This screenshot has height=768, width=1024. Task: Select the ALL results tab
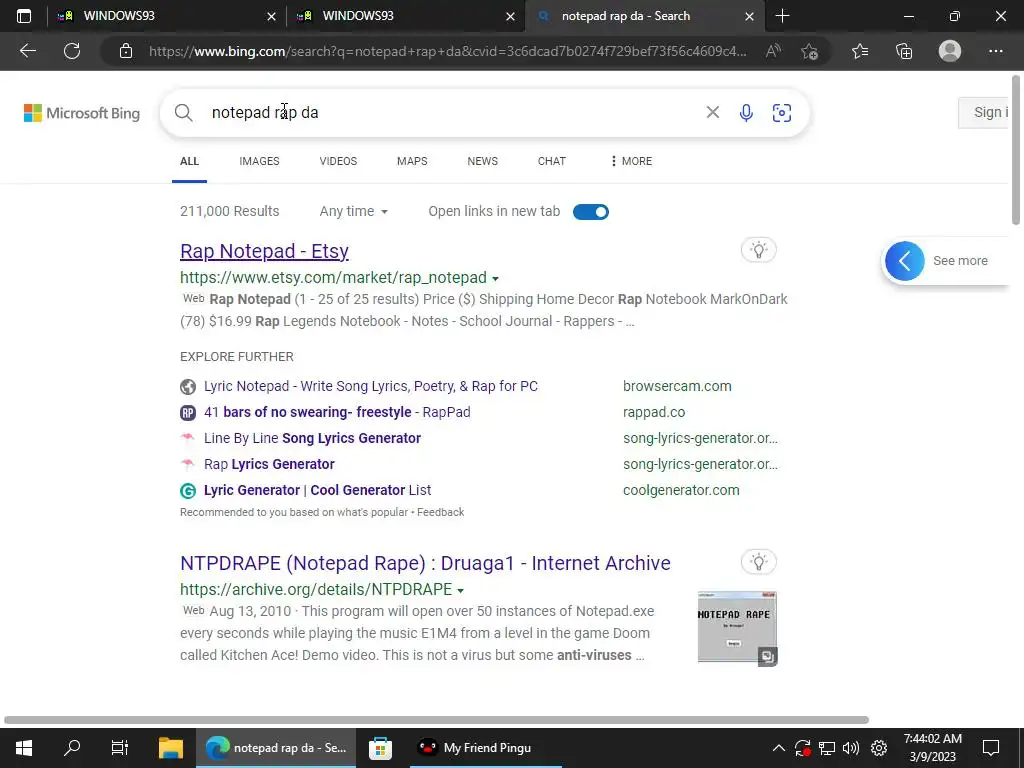click(189, 161)
